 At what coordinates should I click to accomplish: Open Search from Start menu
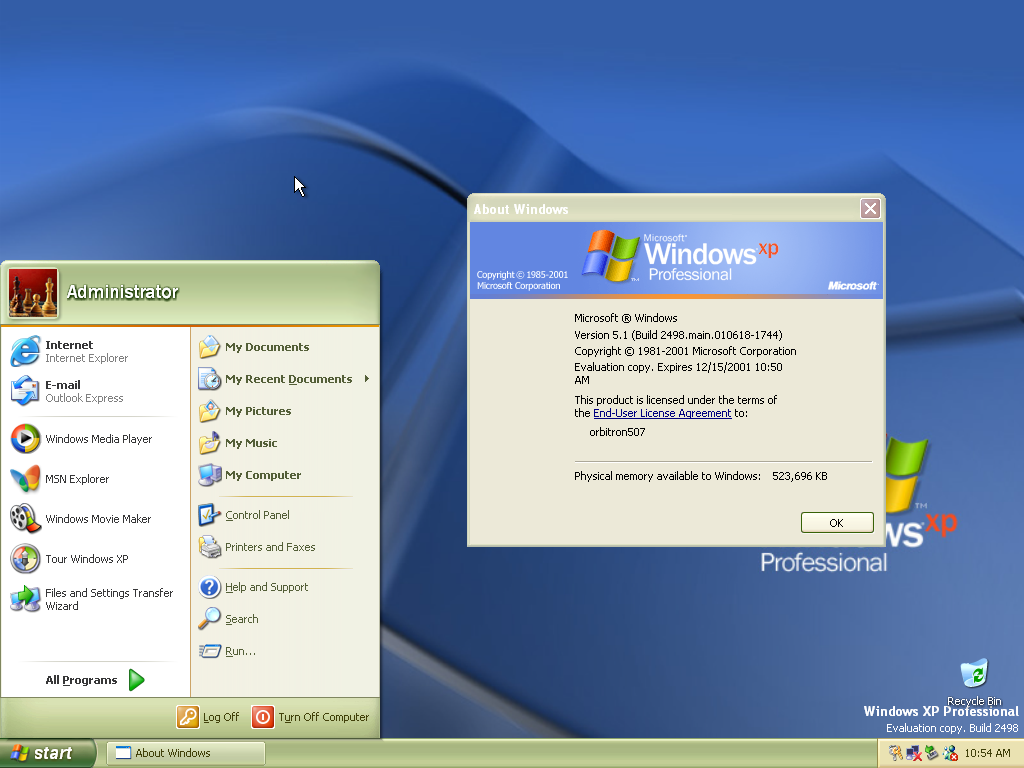[285, 618]
